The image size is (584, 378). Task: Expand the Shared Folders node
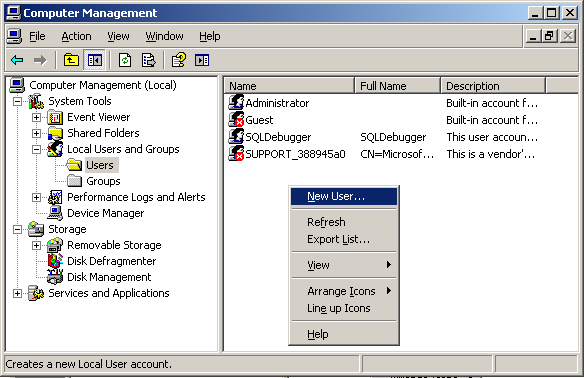(x=36, y=133)
